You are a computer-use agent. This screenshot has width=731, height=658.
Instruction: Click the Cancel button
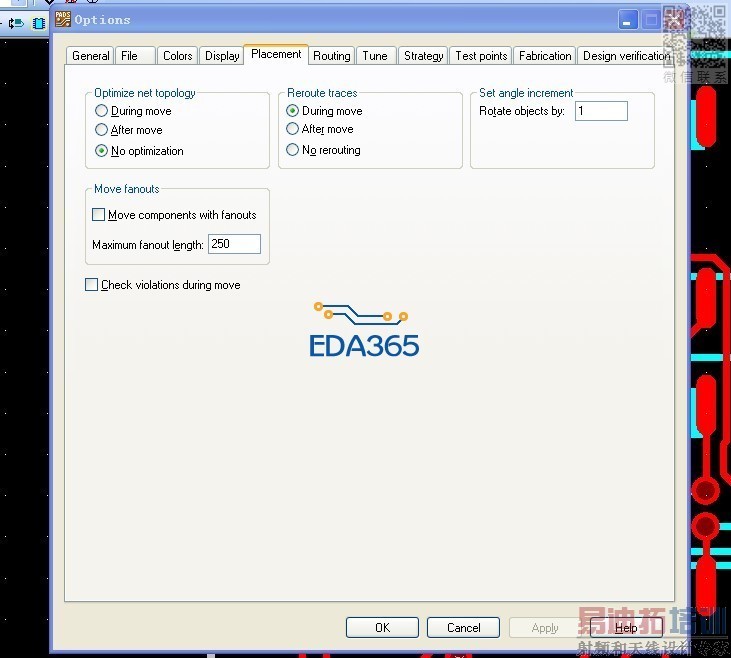click(x=463, y=628)
